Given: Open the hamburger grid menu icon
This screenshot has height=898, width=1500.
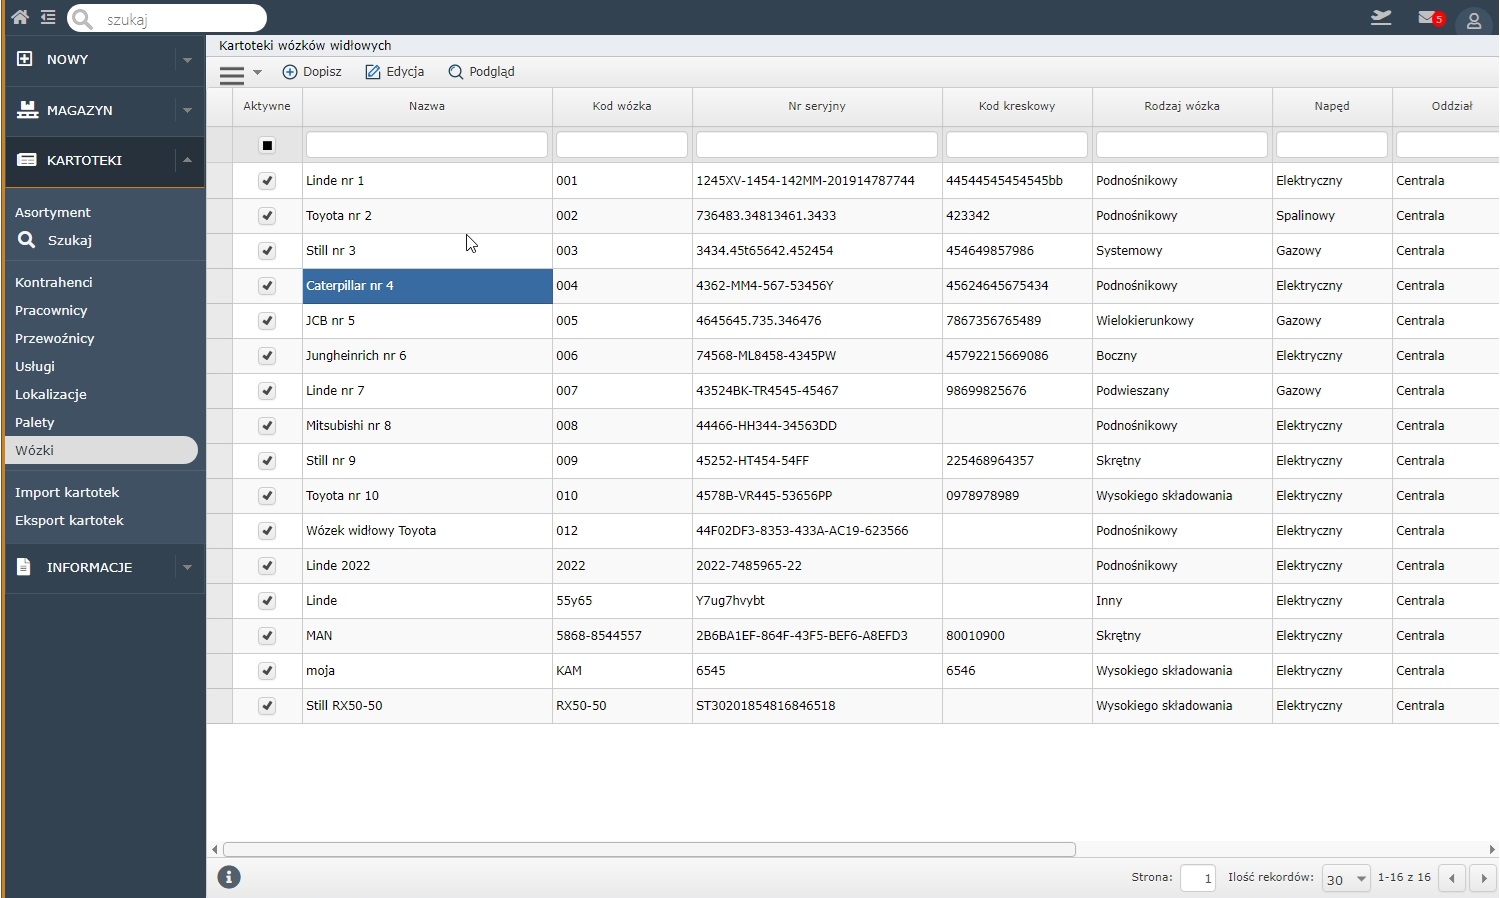Looking at the screenshot, I should click(232, 74).
